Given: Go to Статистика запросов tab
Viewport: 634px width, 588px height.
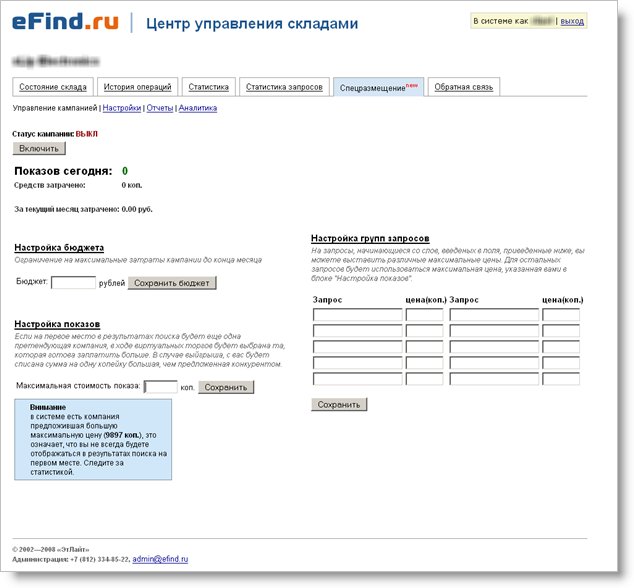Looking at the screenshot, I should [284, 87].
